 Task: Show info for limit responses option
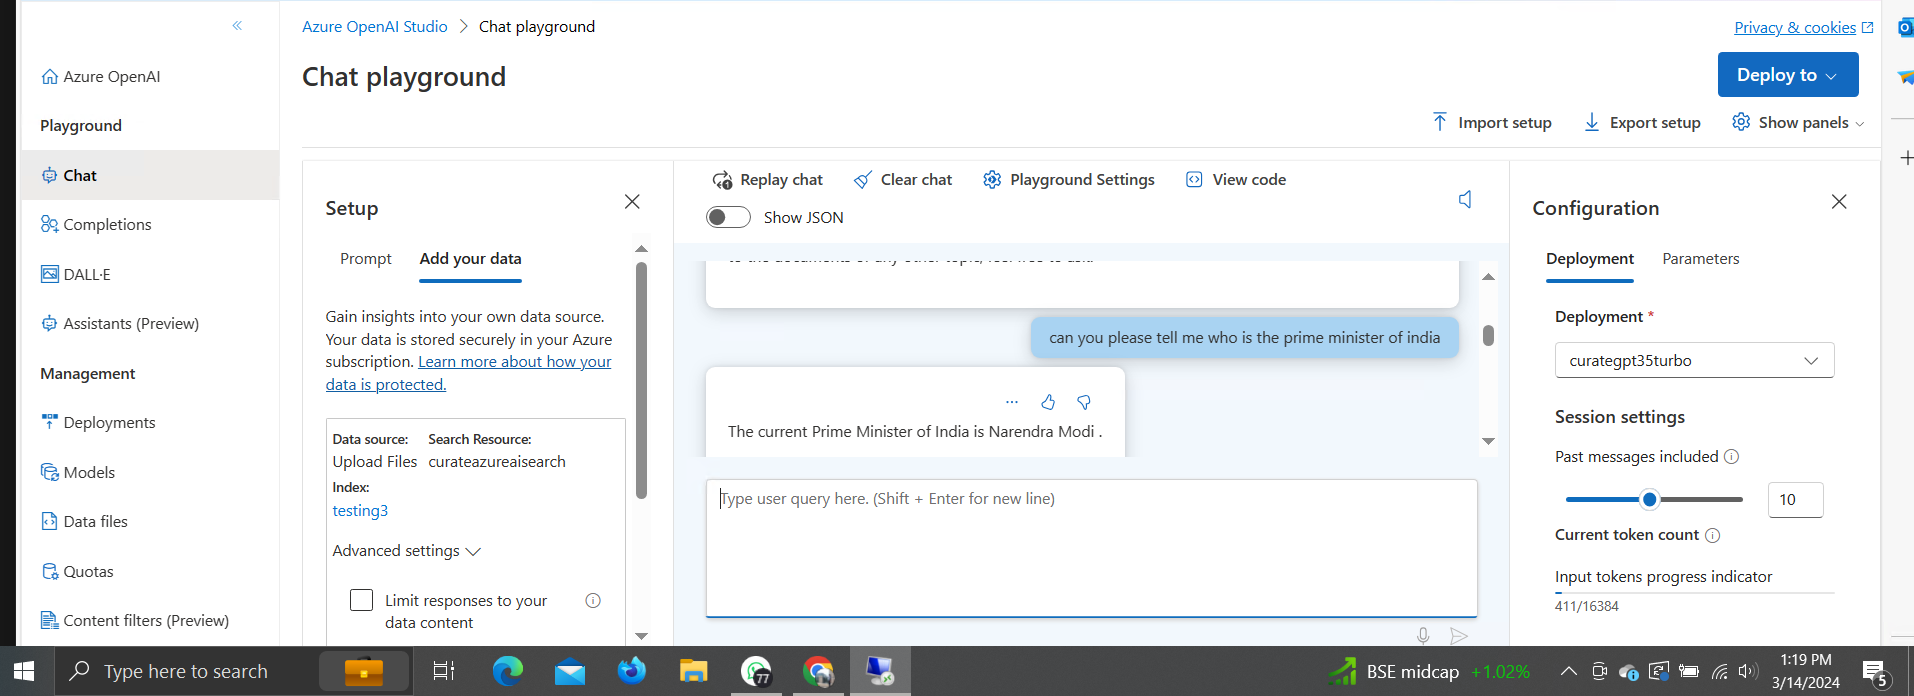pos(593,601)
